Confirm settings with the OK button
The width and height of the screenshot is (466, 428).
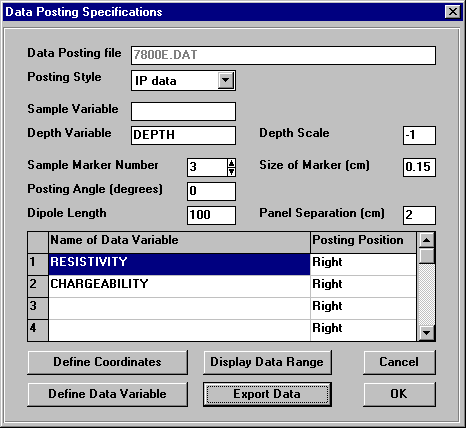pyautogui.click(x=399, y=394)
